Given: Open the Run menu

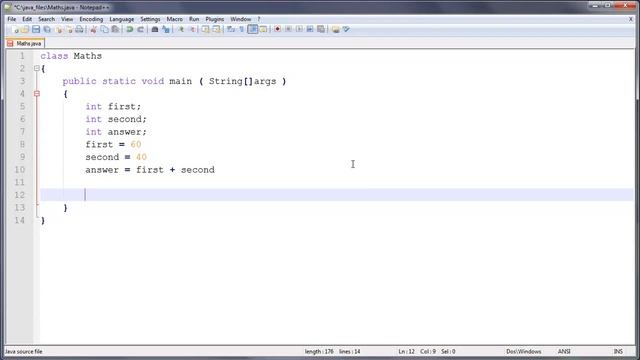Looking at the screenshot, I should [194, 19].
